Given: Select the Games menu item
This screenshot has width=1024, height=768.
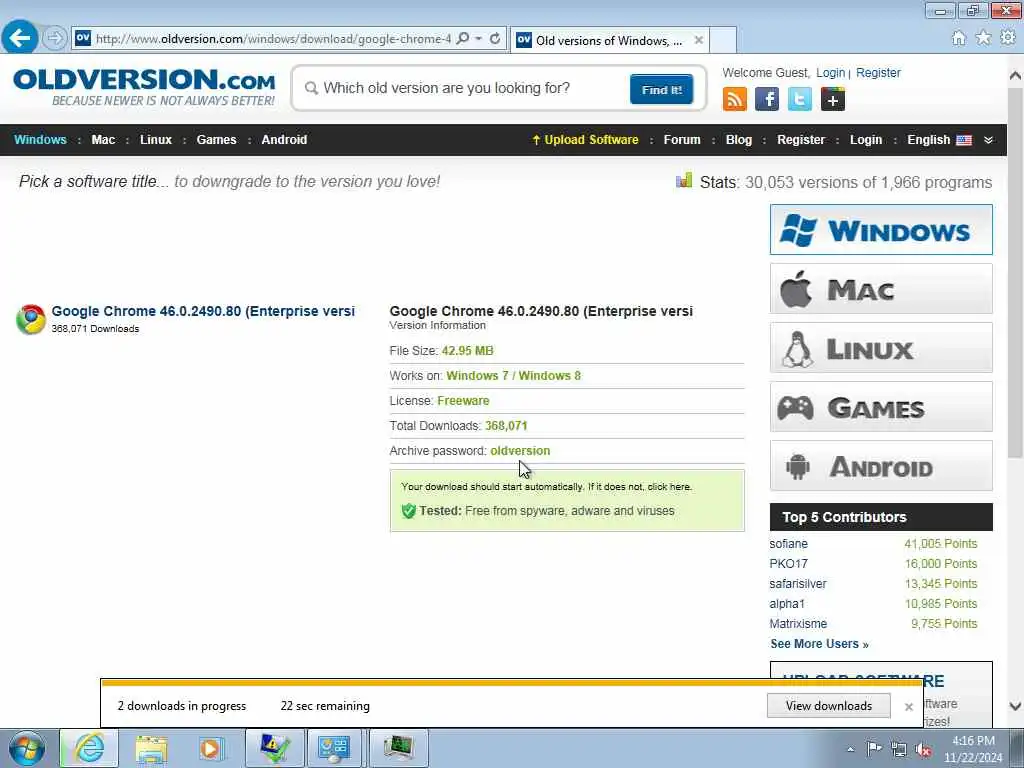Looking at the screenshot, I should tap(216, 140).
